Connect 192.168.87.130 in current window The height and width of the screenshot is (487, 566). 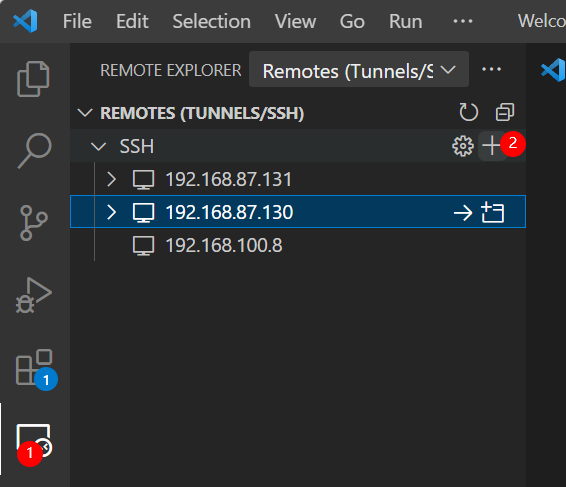click(x=463, y=213)
